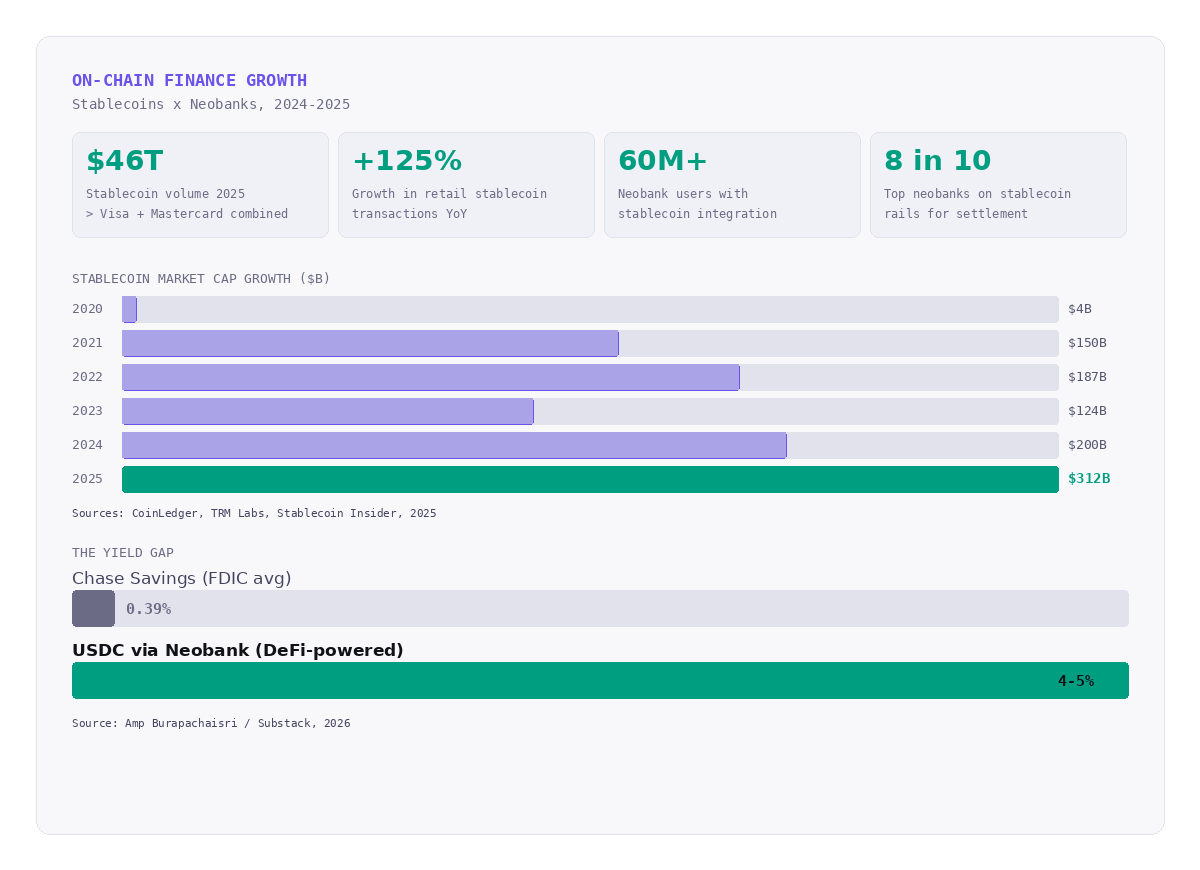Click the small purple 2020 bar
This screenshot has height=870, width=1200.
click(129, 309)
